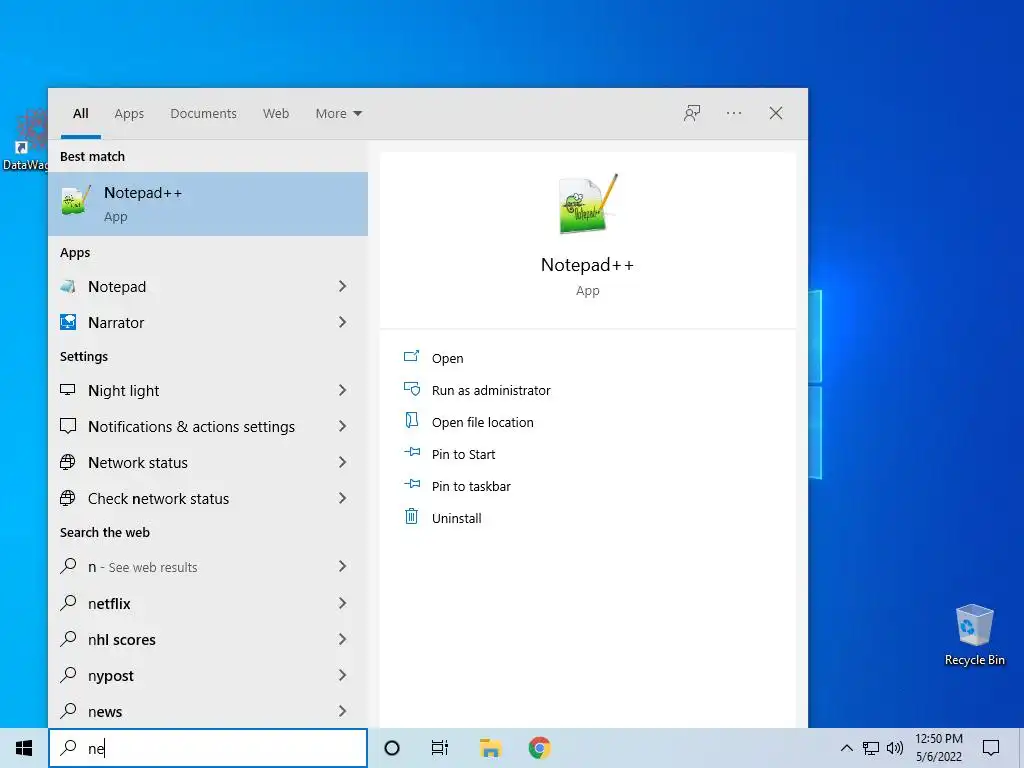Expand the Network status chevron

pos(342,462)
